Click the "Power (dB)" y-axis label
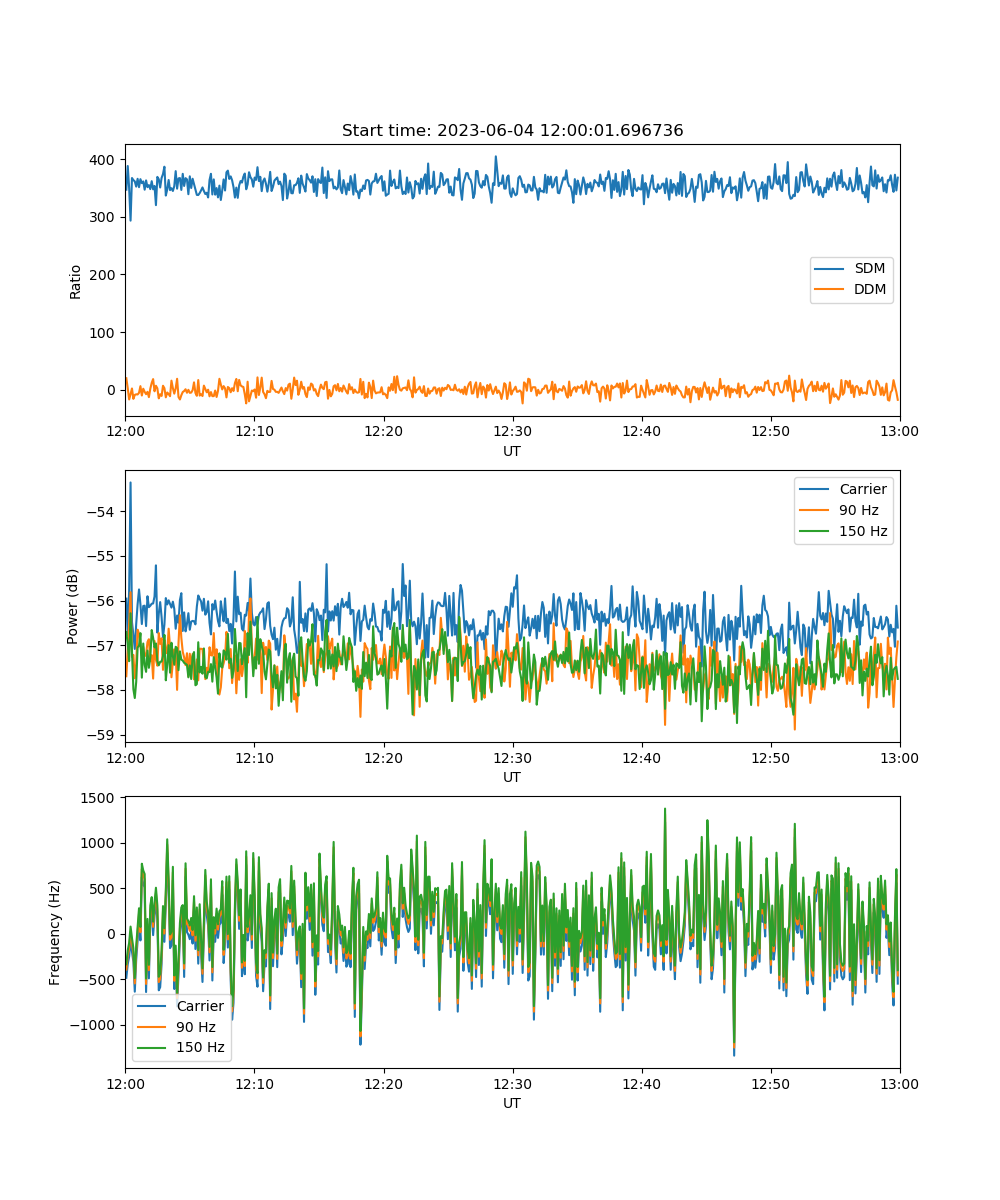Viewport: 1000px width, 1200px height. [73, 607]
